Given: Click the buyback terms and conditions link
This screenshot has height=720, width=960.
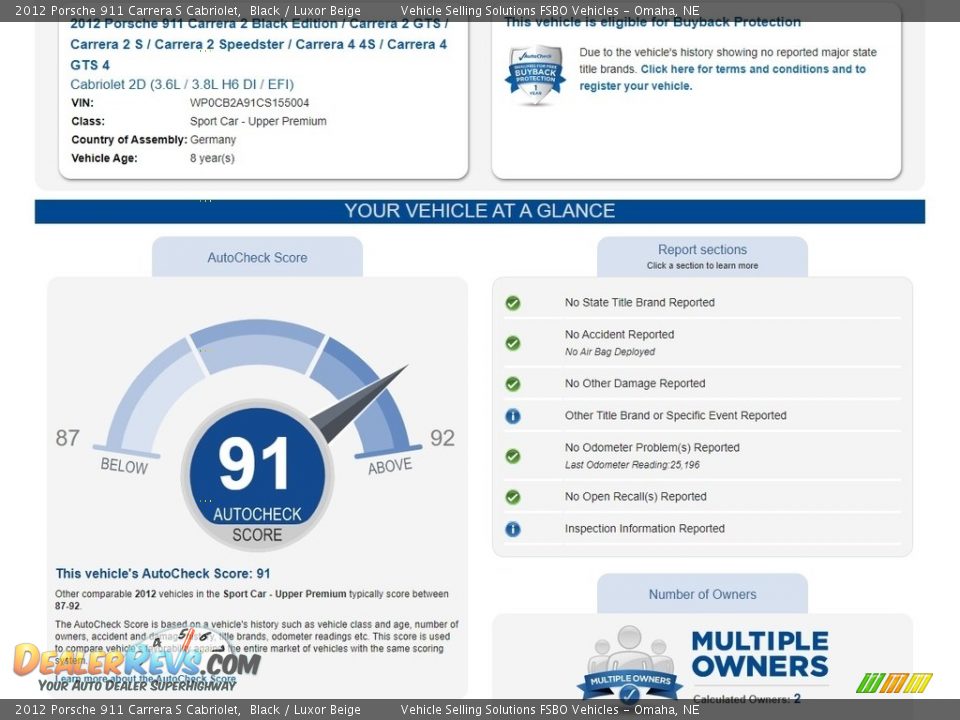Looking at the screenshot, I should pyautogui.click(x=722, y=77).
